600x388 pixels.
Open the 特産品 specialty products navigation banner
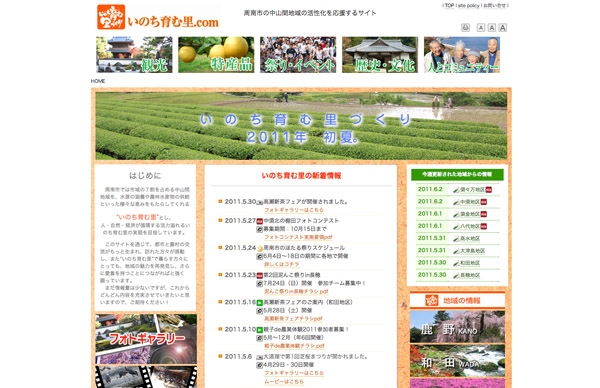coord(216,55)
